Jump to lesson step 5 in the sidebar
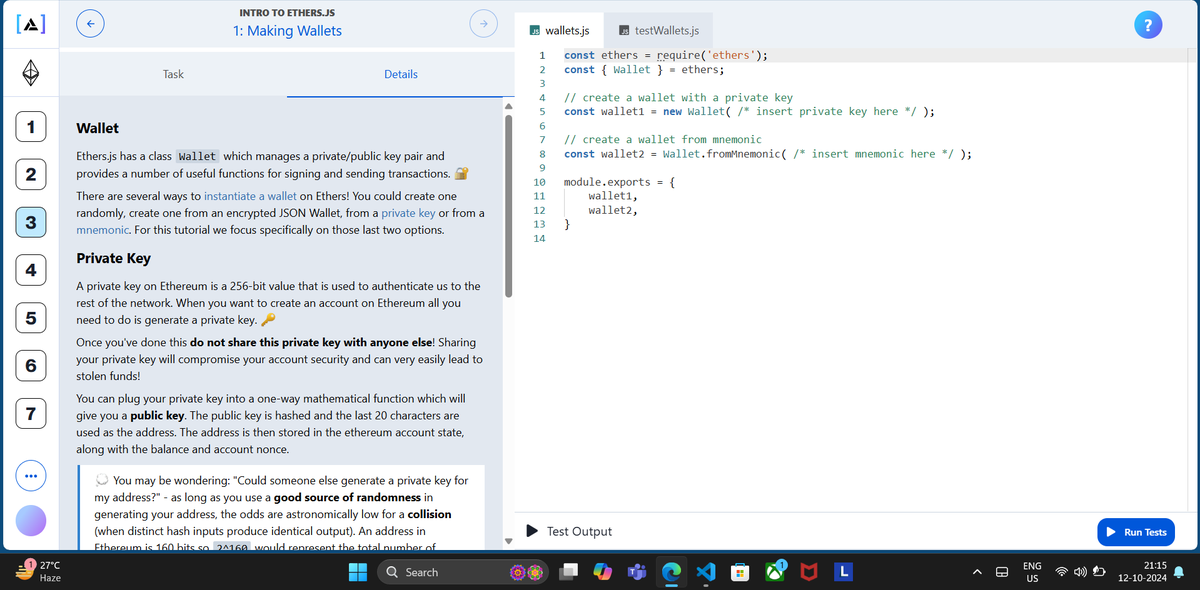Image resolution: width=1200 pixels, height=590 pixels. tap(30, 319)
